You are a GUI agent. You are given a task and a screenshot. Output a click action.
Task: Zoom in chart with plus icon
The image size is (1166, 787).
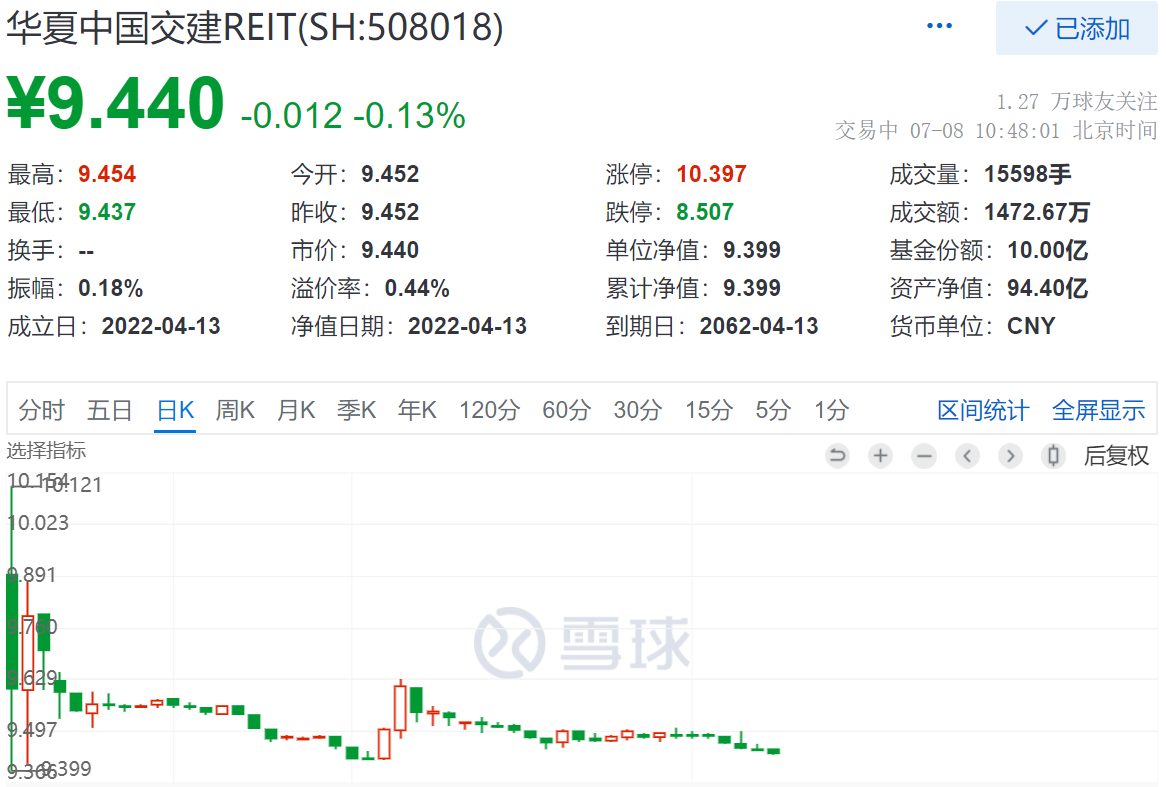880,454
